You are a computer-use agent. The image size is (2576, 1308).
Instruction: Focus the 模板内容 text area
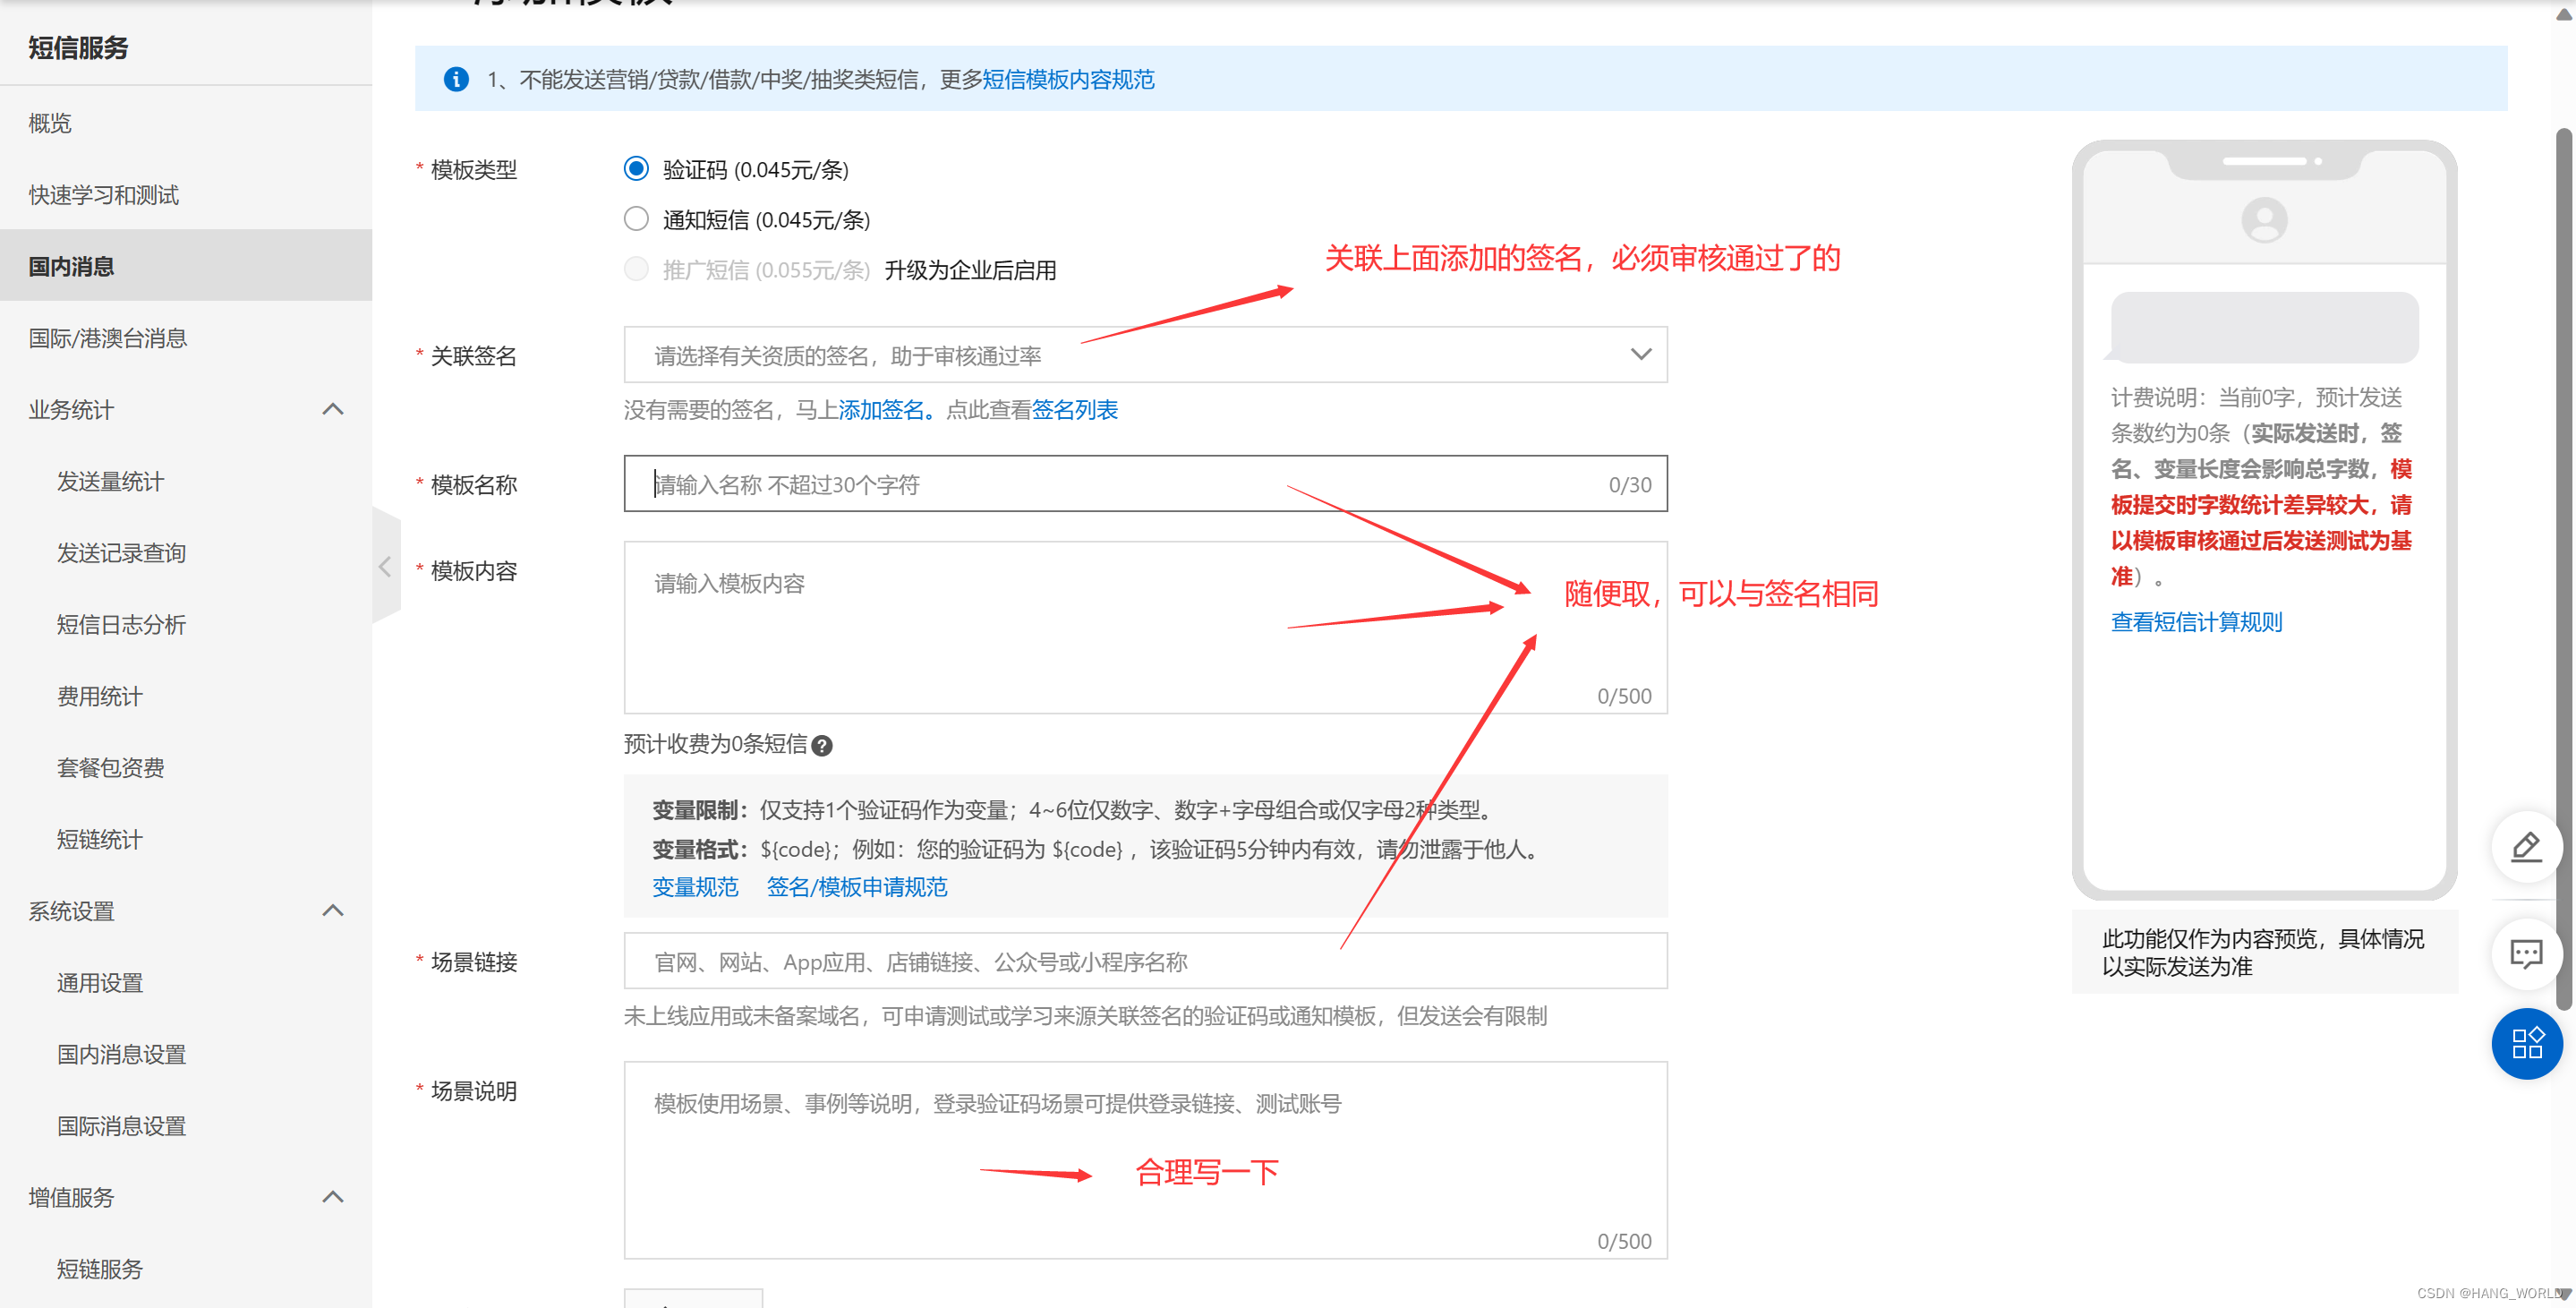pyautogui.click(x=1145, y=627)
